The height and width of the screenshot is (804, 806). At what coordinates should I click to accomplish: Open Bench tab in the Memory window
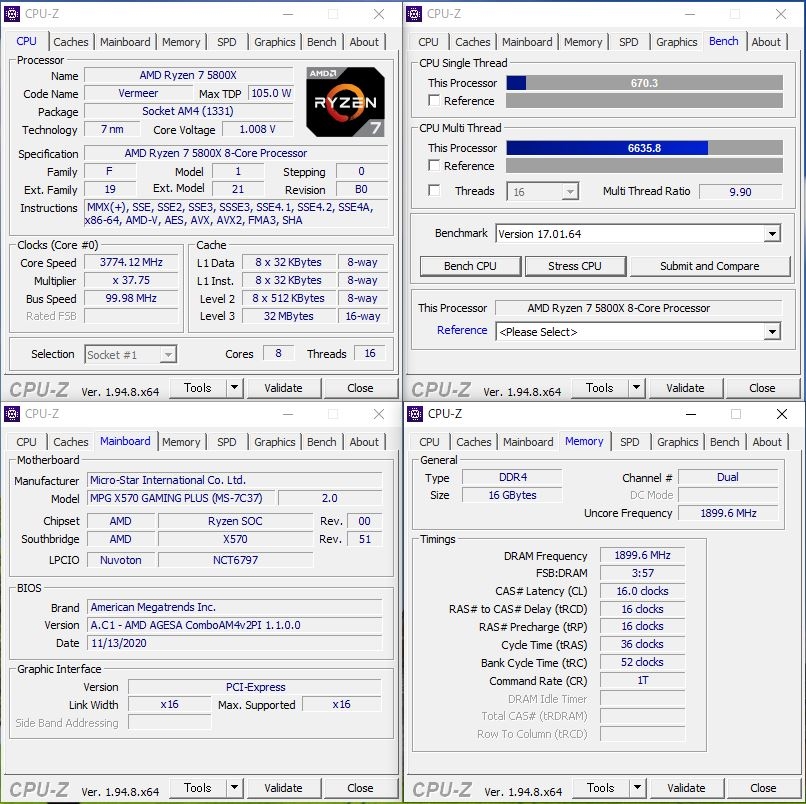(x=724, y=442)
